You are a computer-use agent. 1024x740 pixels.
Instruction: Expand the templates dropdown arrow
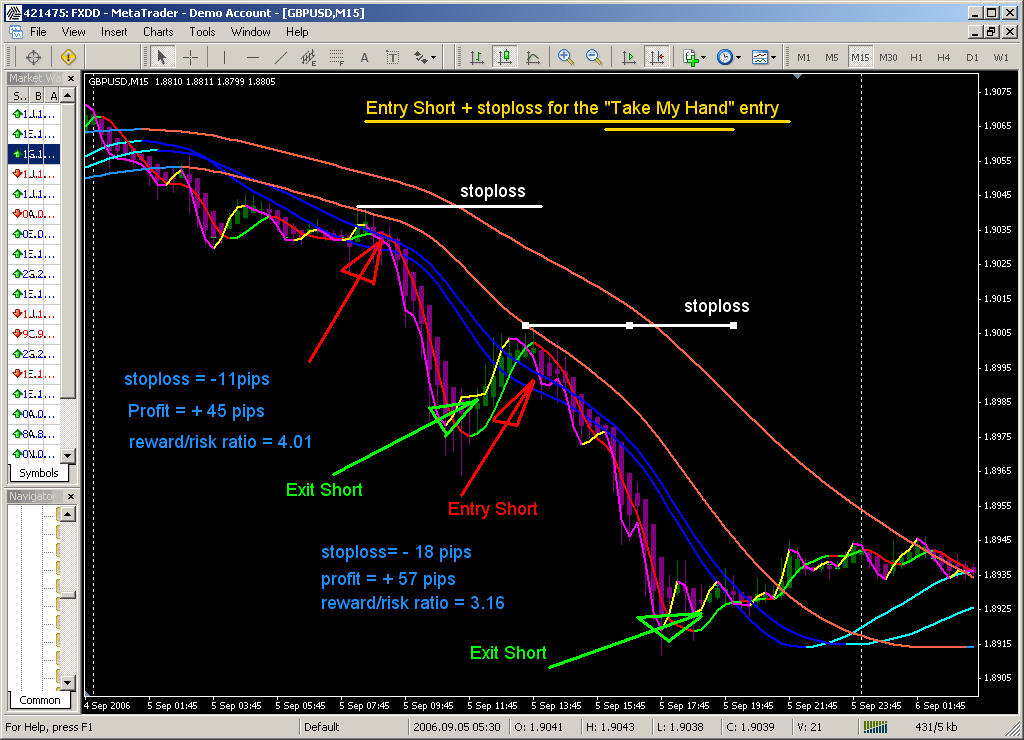point(773,58)
